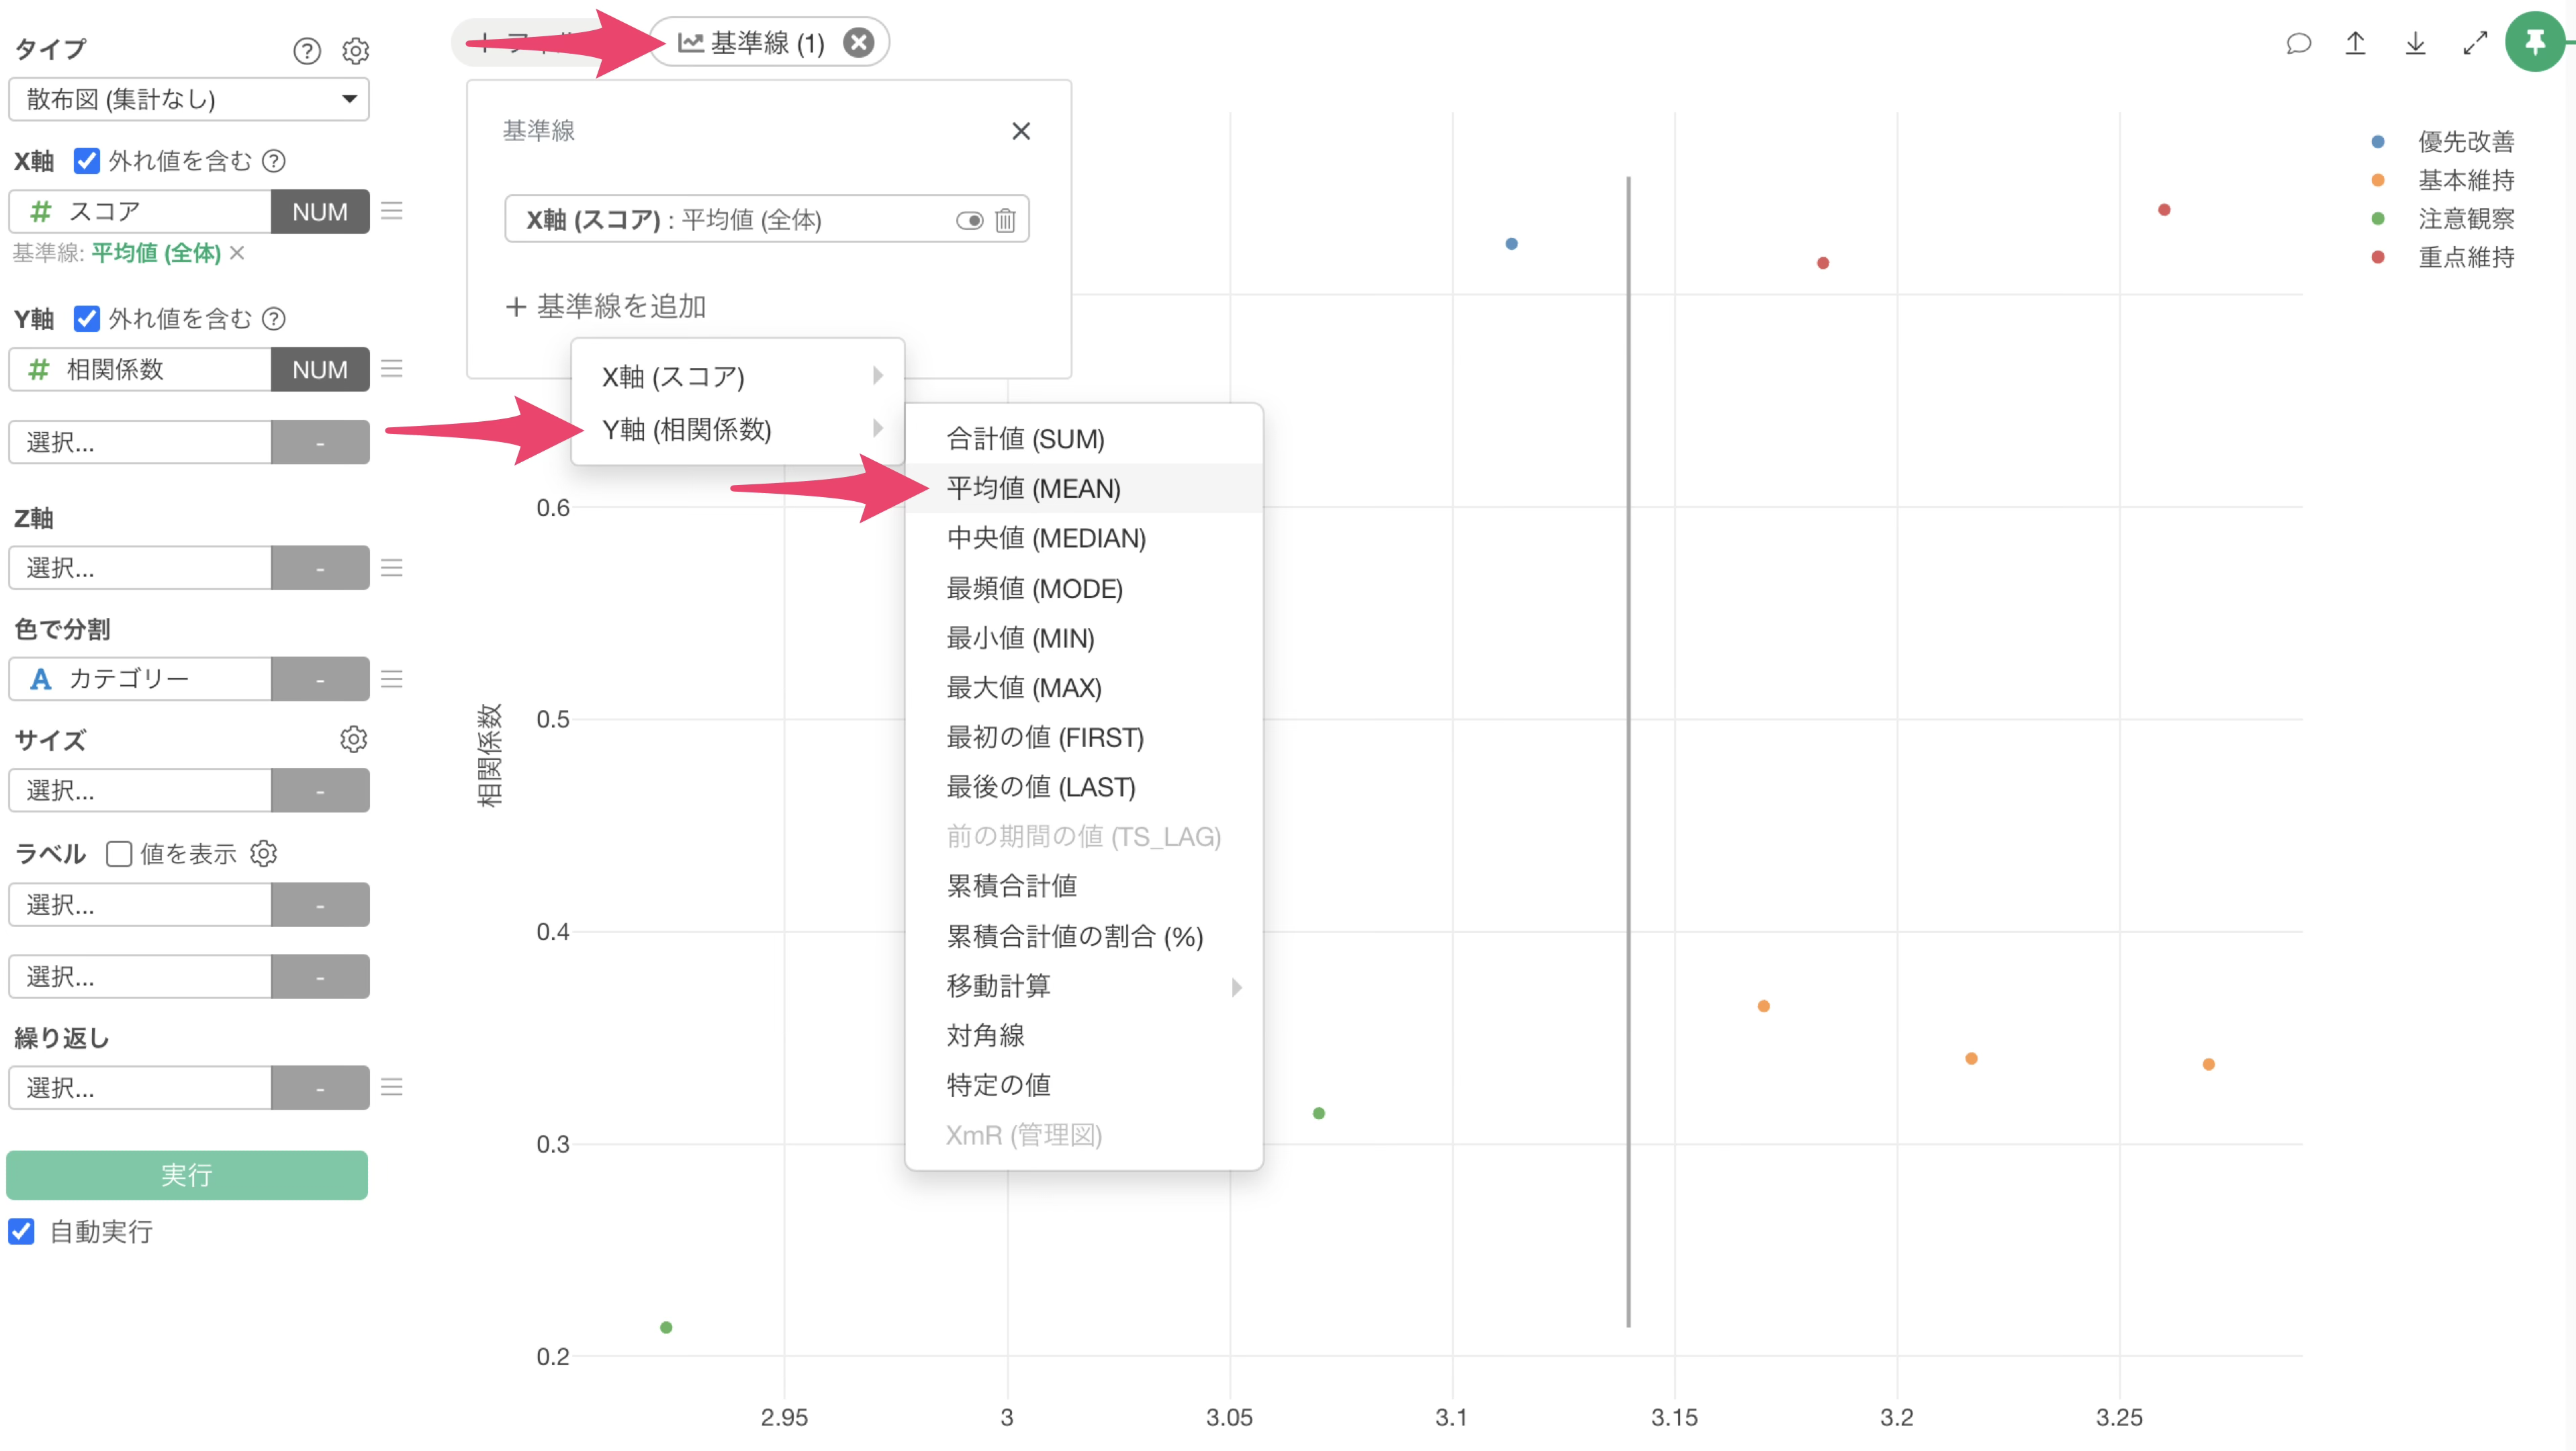Click the green 実行 button

click(x=187, y=1174)
